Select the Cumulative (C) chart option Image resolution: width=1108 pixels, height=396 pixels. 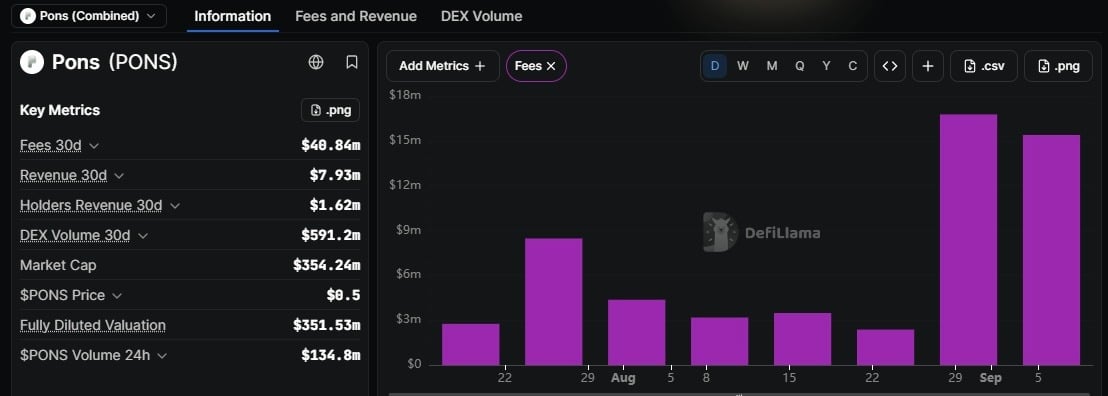(852, 66)
